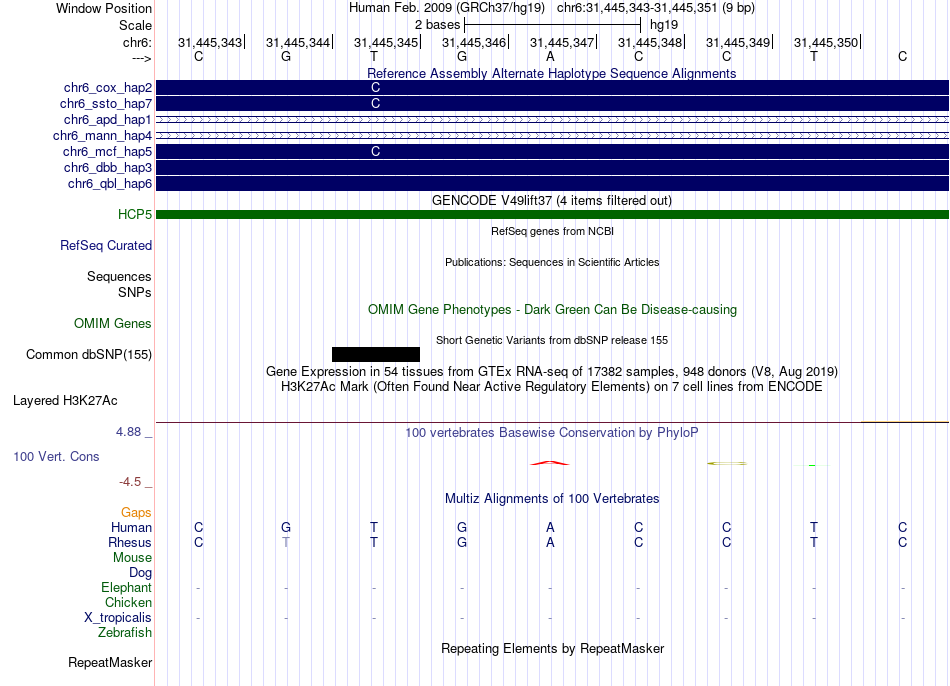The image size is (950, 686).
Task: Click the 100 Vert. Cons label
Action: [56, 456]
